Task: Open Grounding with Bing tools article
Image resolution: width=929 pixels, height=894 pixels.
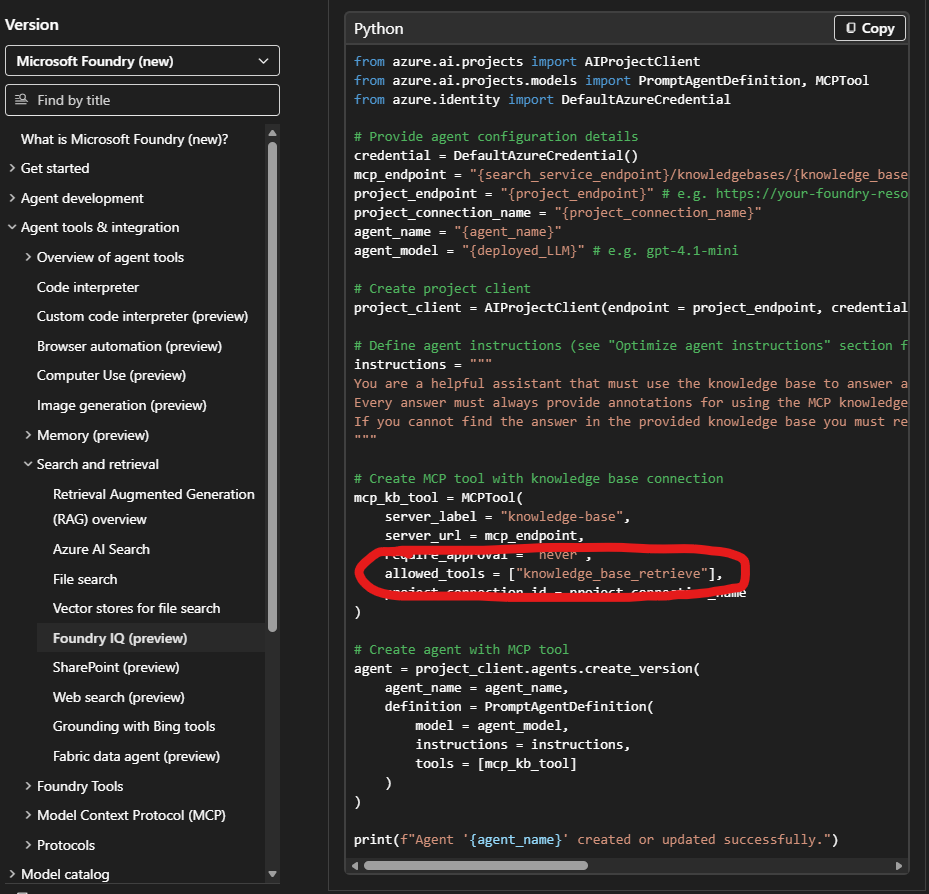Action: point(134,726)
